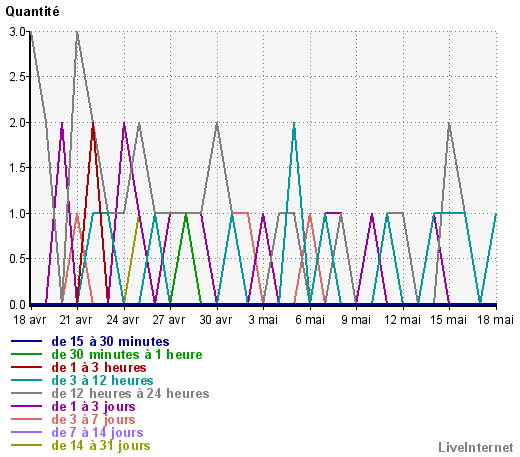Select legend entry 'de 14 à 31 jours'
The image size is (520, 457).
click(x=101, y=446)
